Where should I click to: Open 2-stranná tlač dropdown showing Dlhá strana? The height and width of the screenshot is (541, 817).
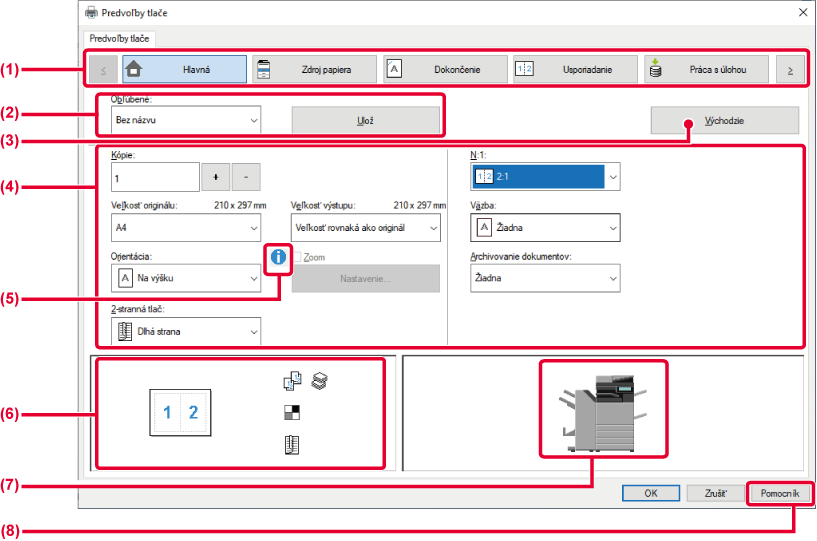tap(186, 331)
